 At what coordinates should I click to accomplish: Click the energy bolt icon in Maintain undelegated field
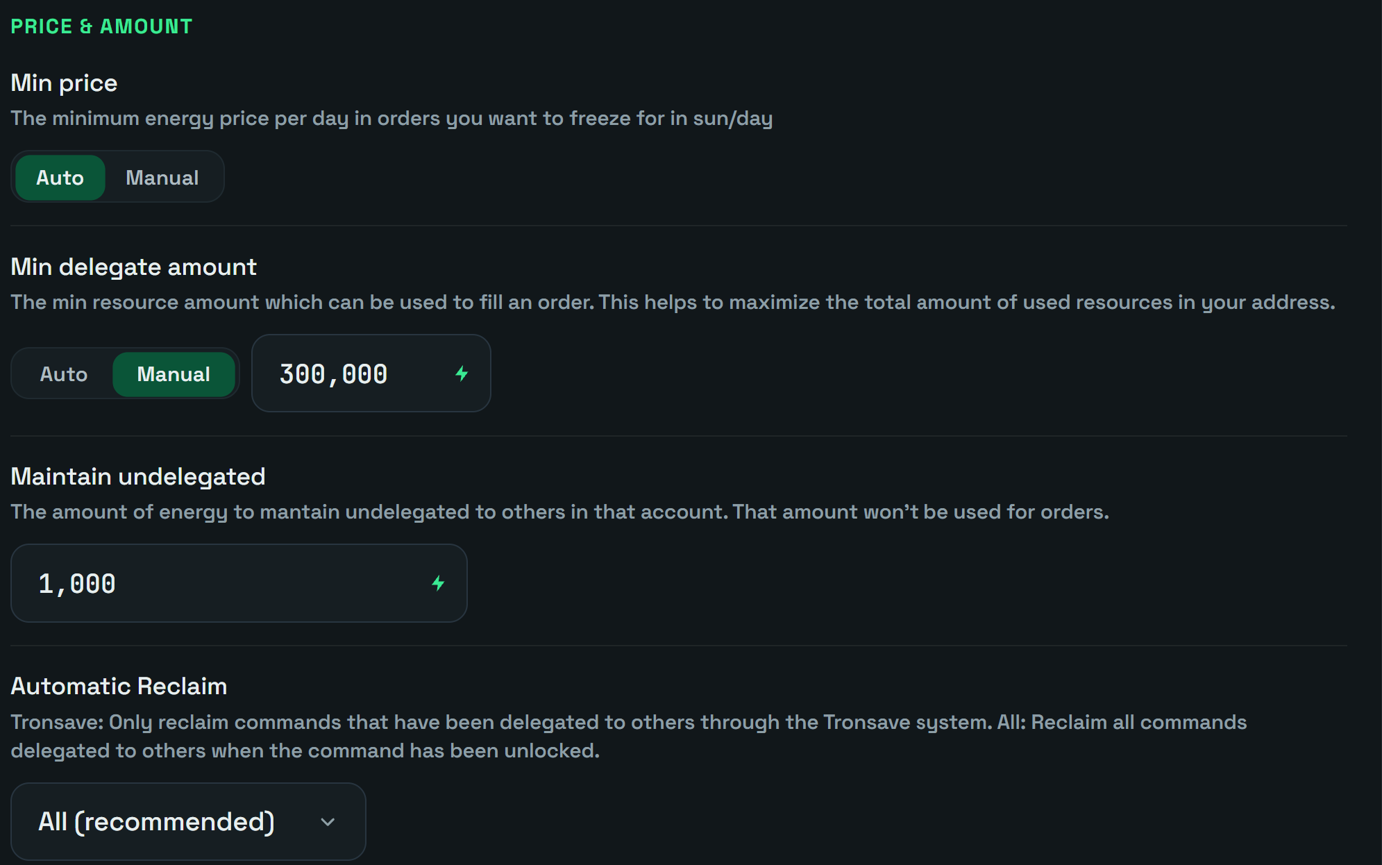pyautogui.click(x=438, y=584)
